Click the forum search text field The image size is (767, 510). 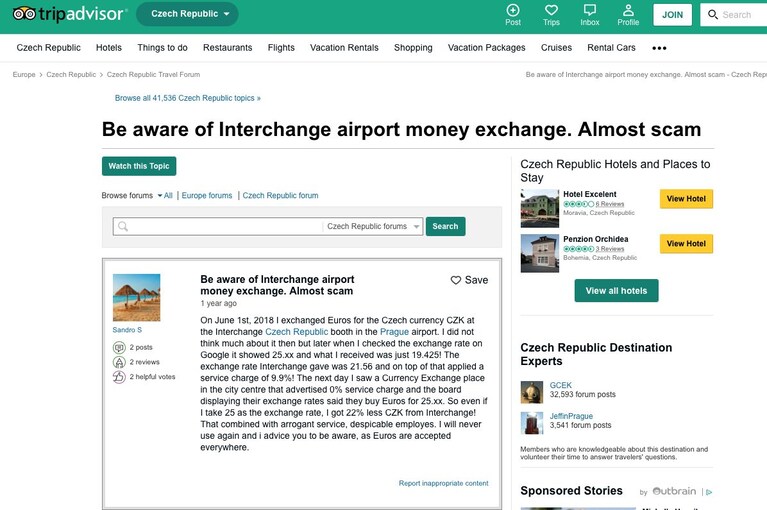pos(218,226)
